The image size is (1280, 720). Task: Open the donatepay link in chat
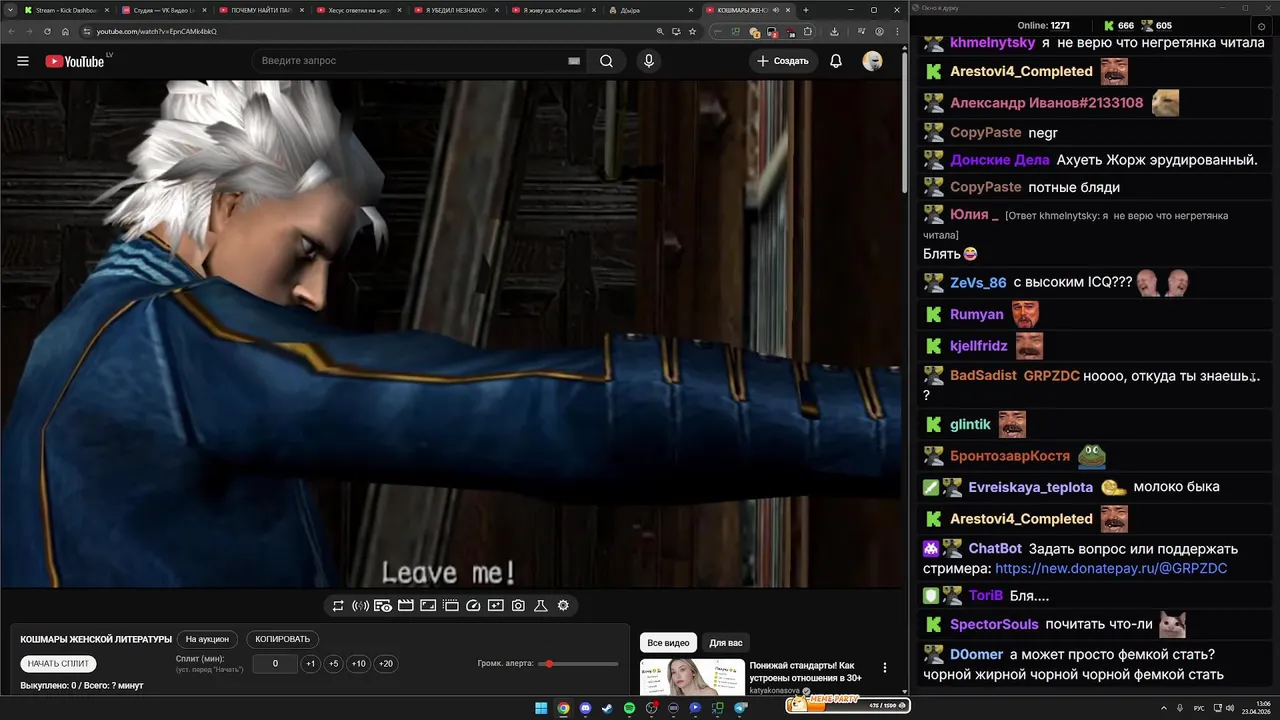tap(1111, 568)
